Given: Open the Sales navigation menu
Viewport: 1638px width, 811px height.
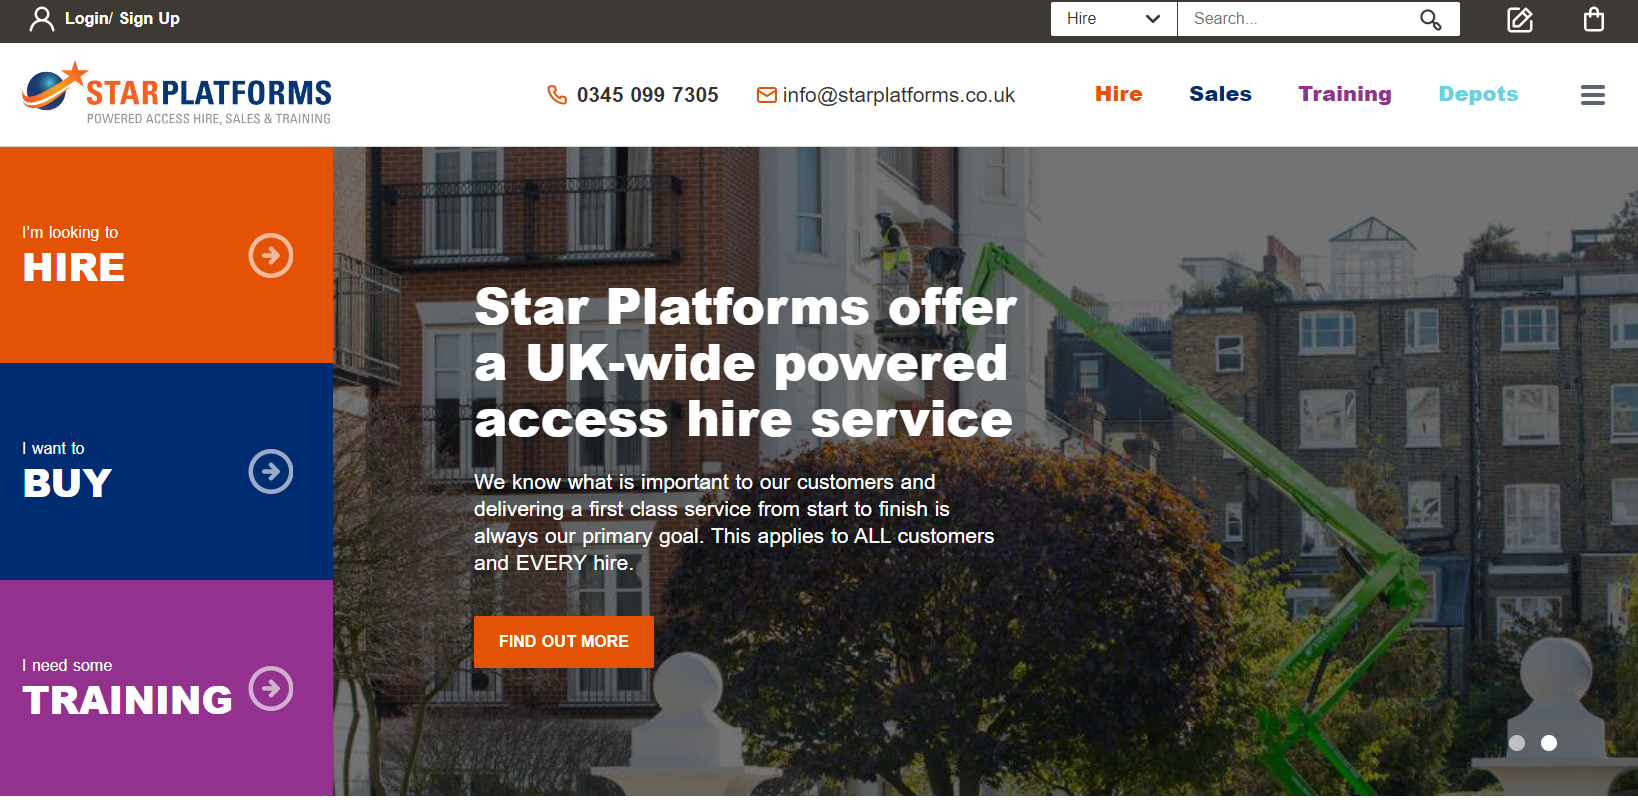Looking at the screenshot, I should point(1220,94).
